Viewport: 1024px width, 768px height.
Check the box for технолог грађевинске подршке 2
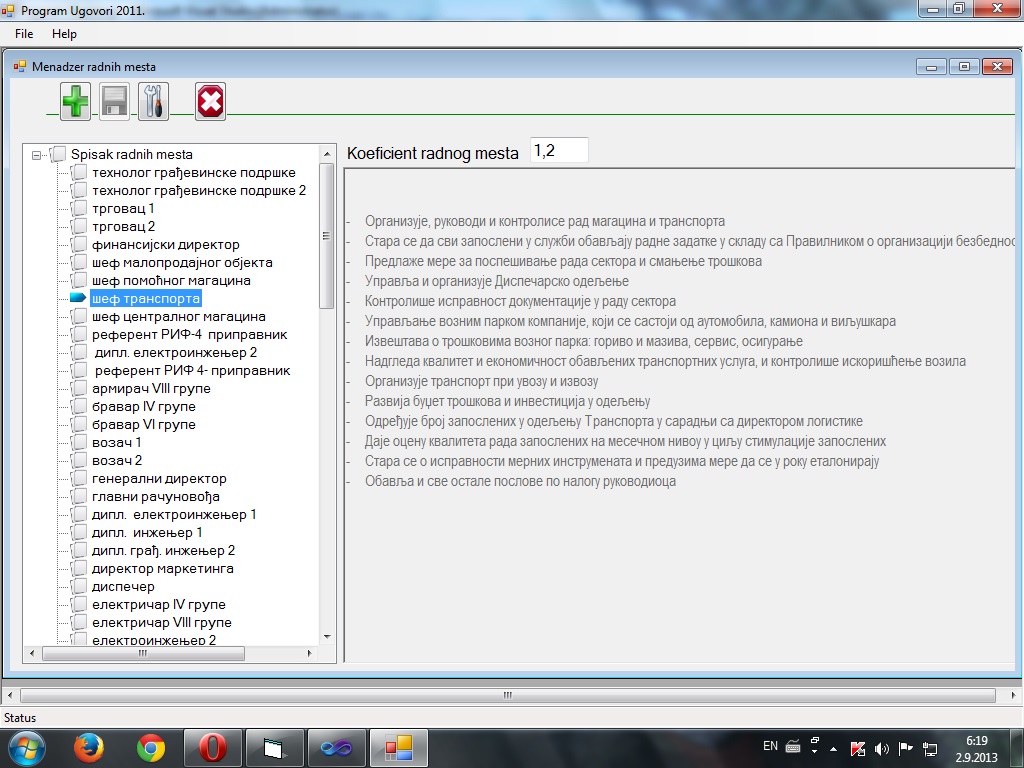click(x=79, y=191)
